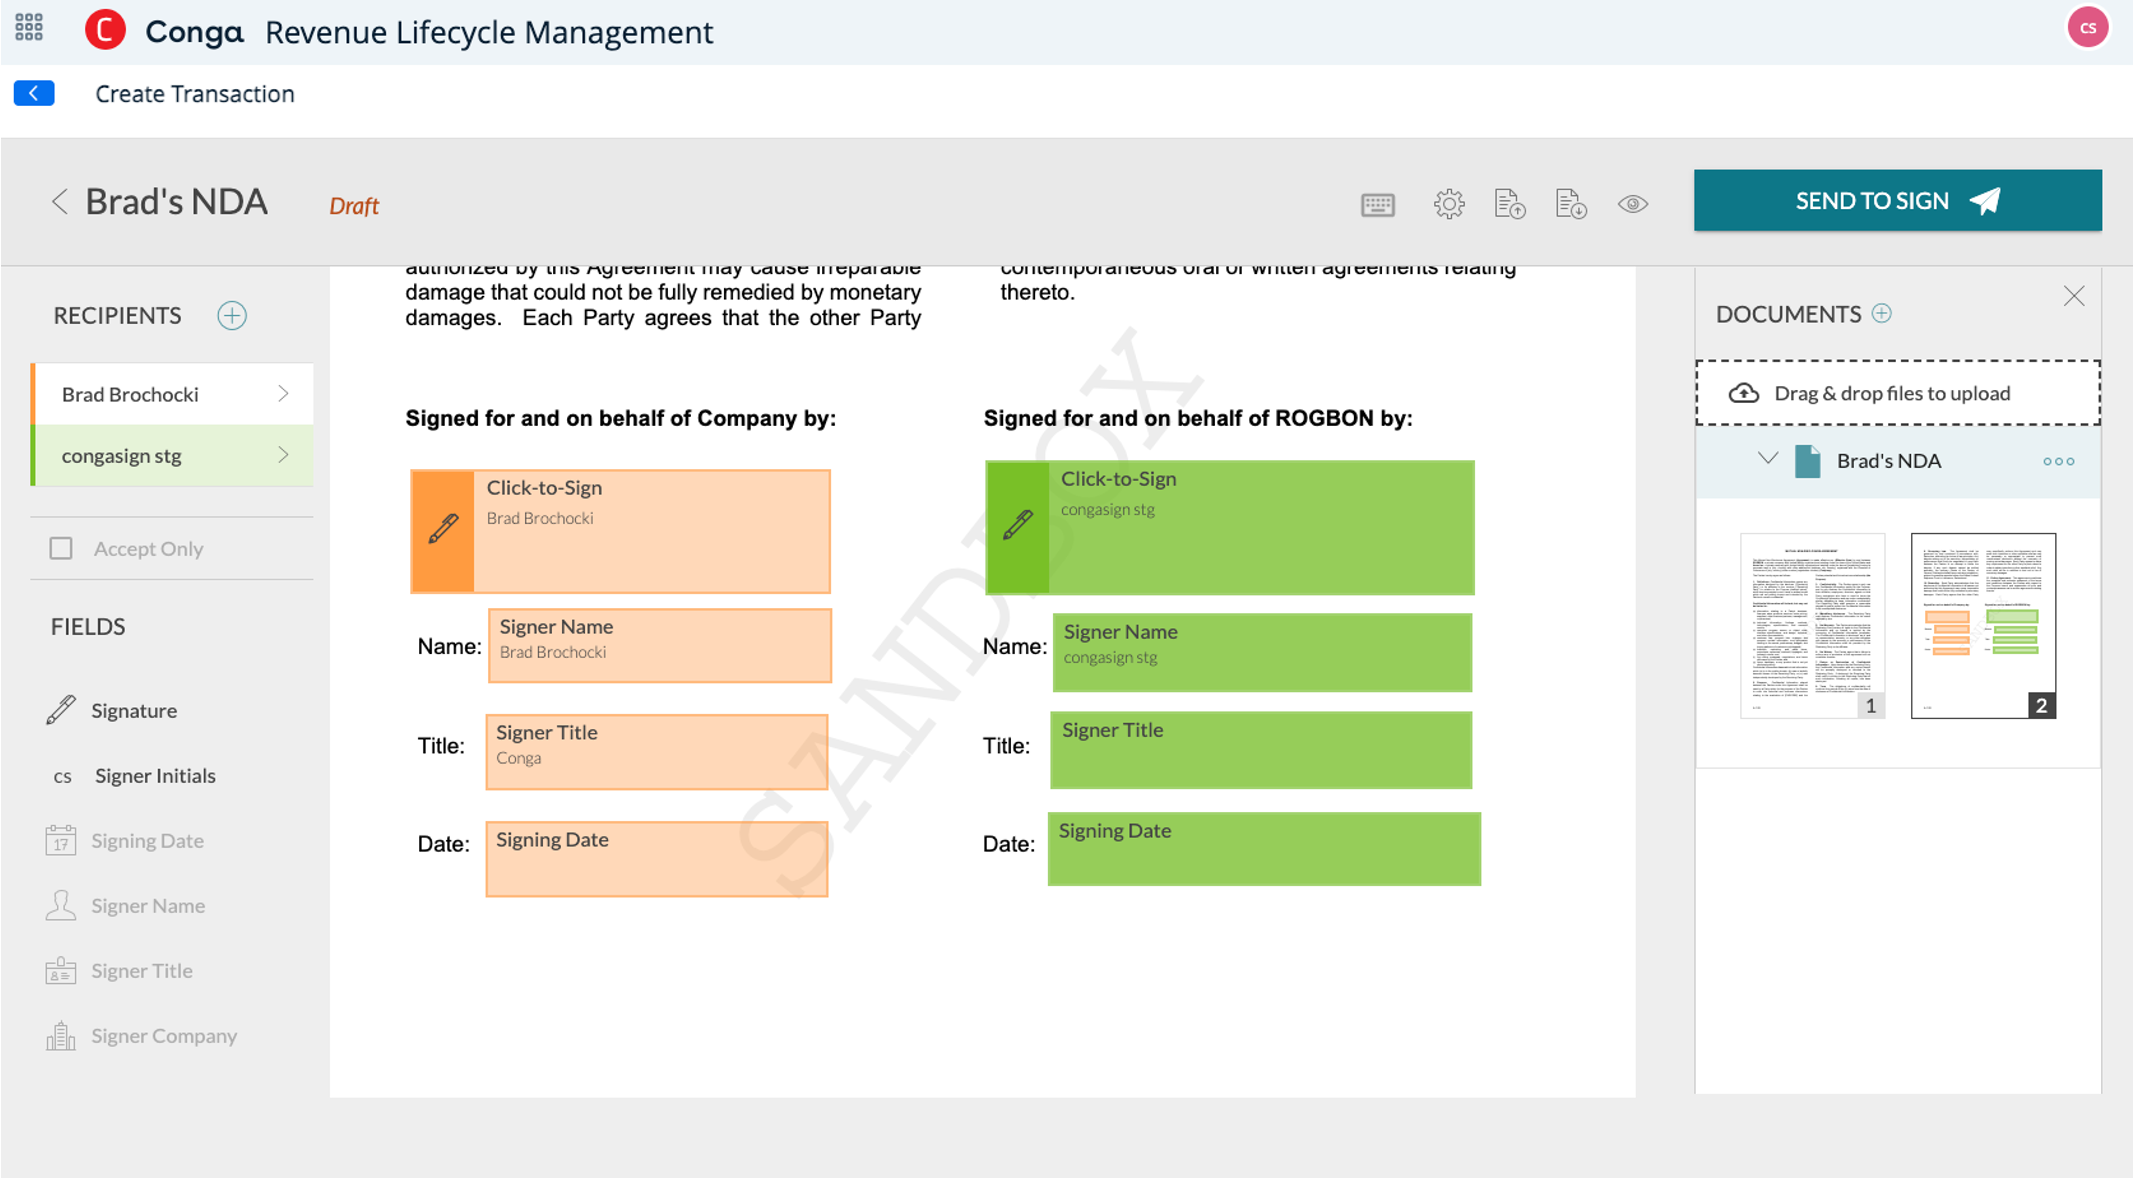Collapse the Brad's NDA document in Documents panel
Viewport: 2134px width, 1178px height.
click(x=1766, y=460)
